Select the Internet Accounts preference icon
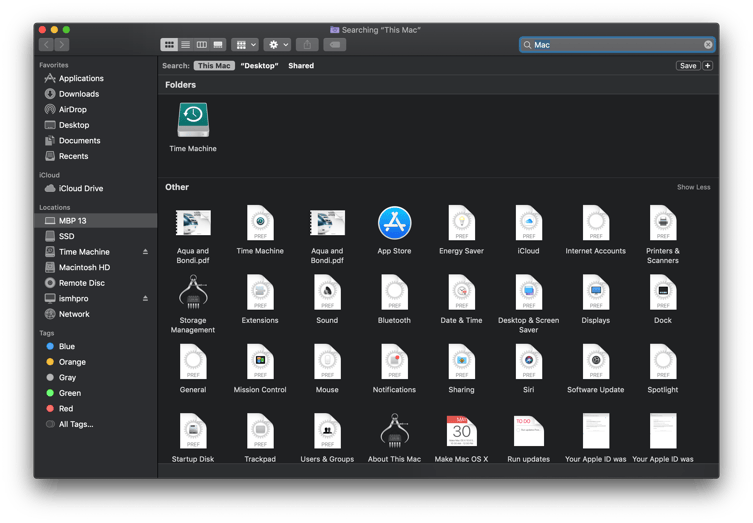This screenshot has height=523, width=753. coord(595,223)
